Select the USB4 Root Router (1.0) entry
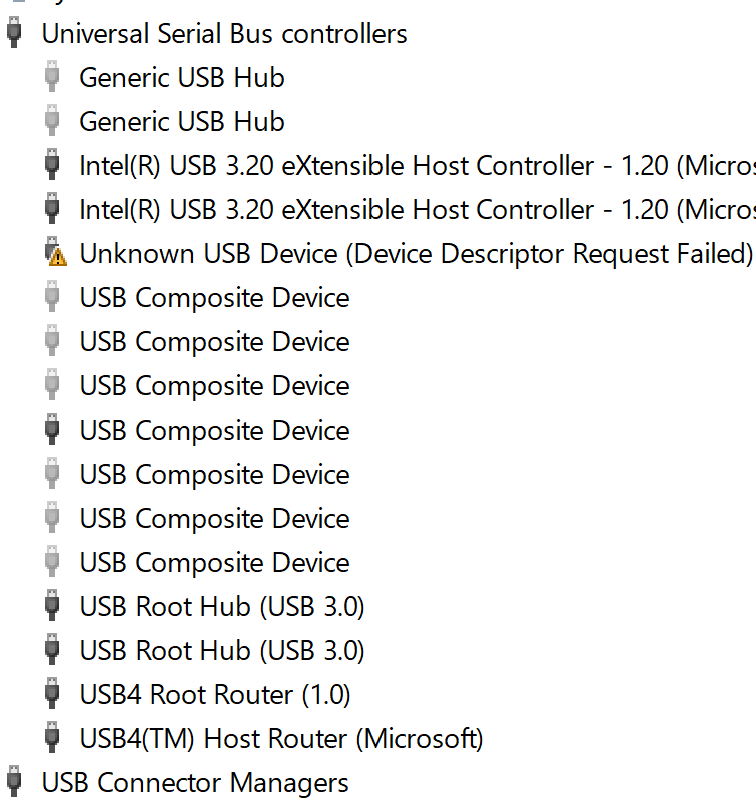This screenshot has width=756, height=808. click(x=214, y=694)
